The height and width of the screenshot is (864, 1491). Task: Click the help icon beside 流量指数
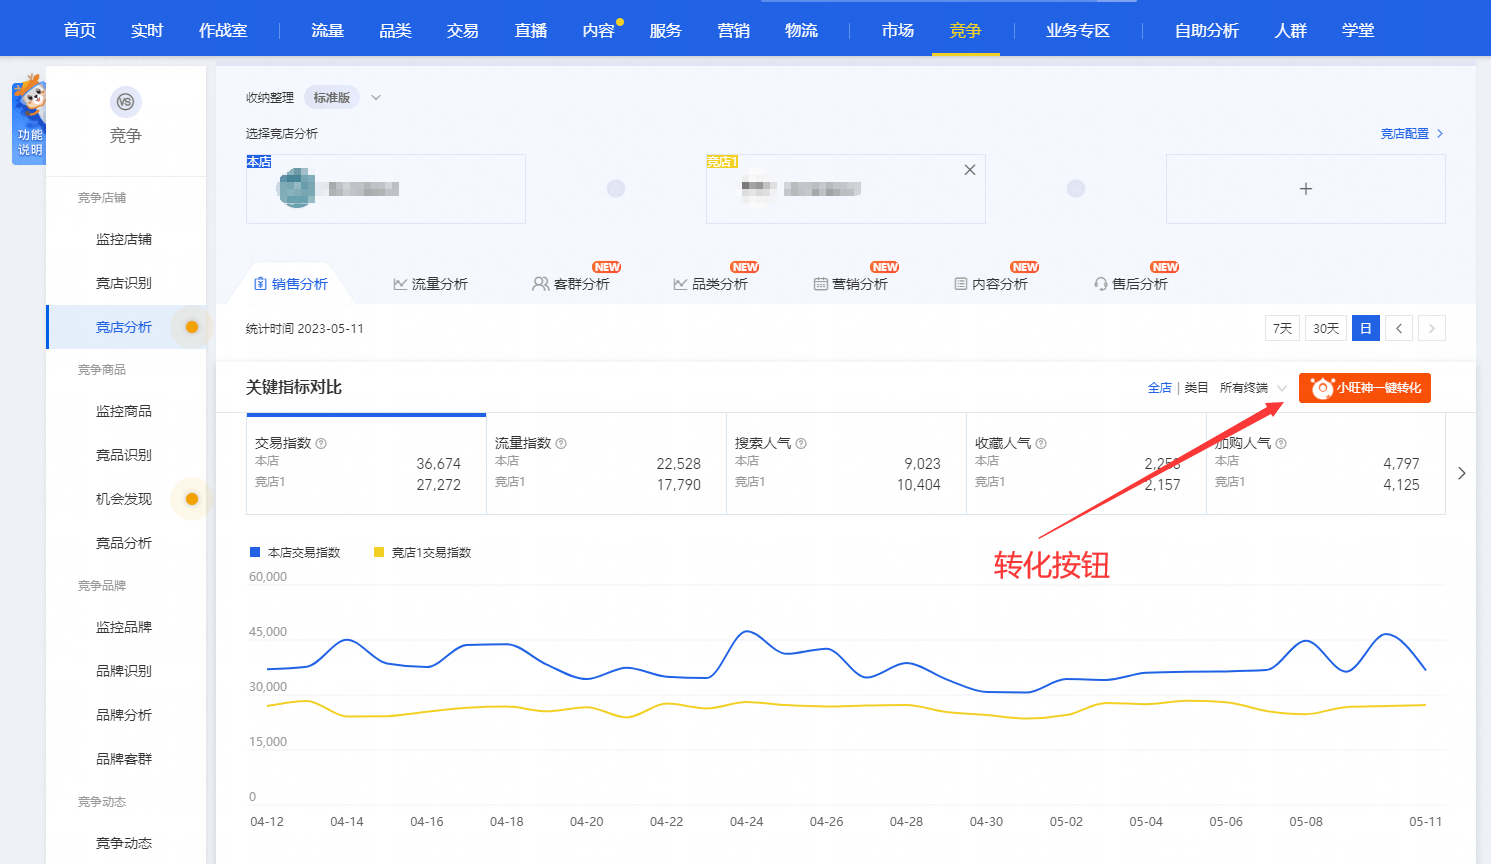[561, 443]
